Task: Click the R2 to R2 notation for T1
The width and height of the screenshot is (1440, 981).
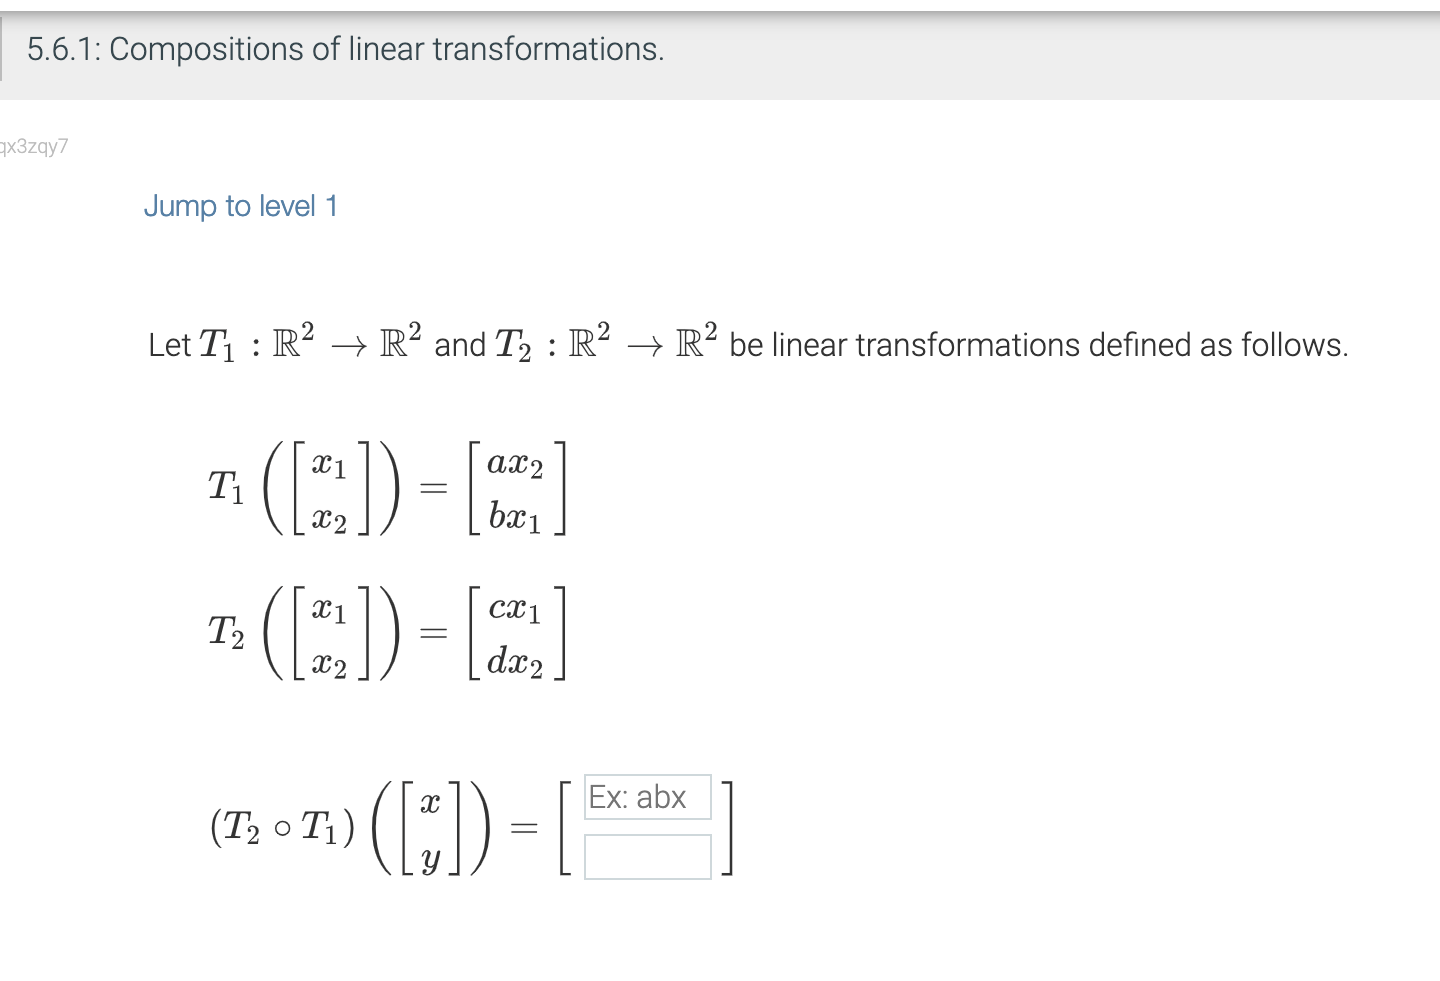Action: click(x=348, y=341)
